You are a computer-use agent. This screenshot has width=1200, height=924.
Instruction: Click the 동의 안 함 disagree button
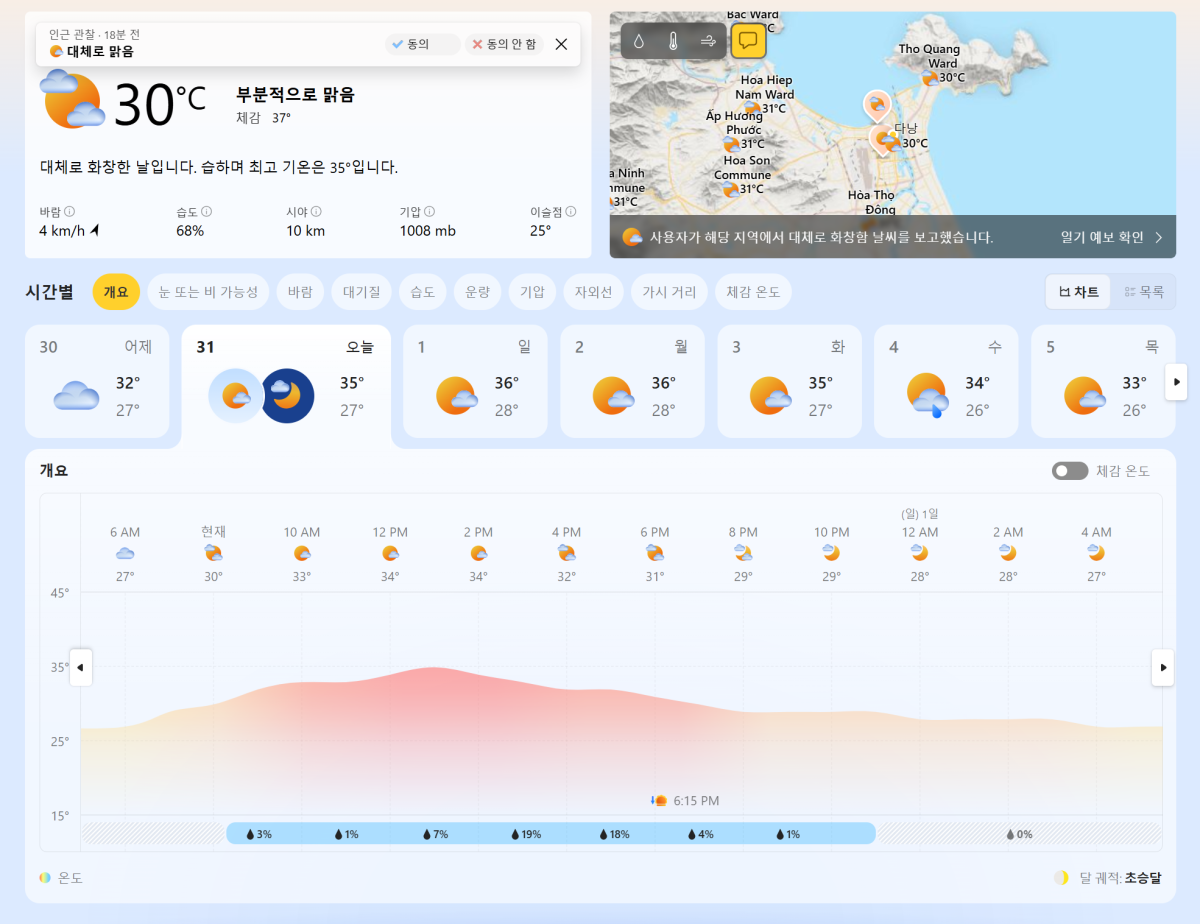click(x=504, y=44)
